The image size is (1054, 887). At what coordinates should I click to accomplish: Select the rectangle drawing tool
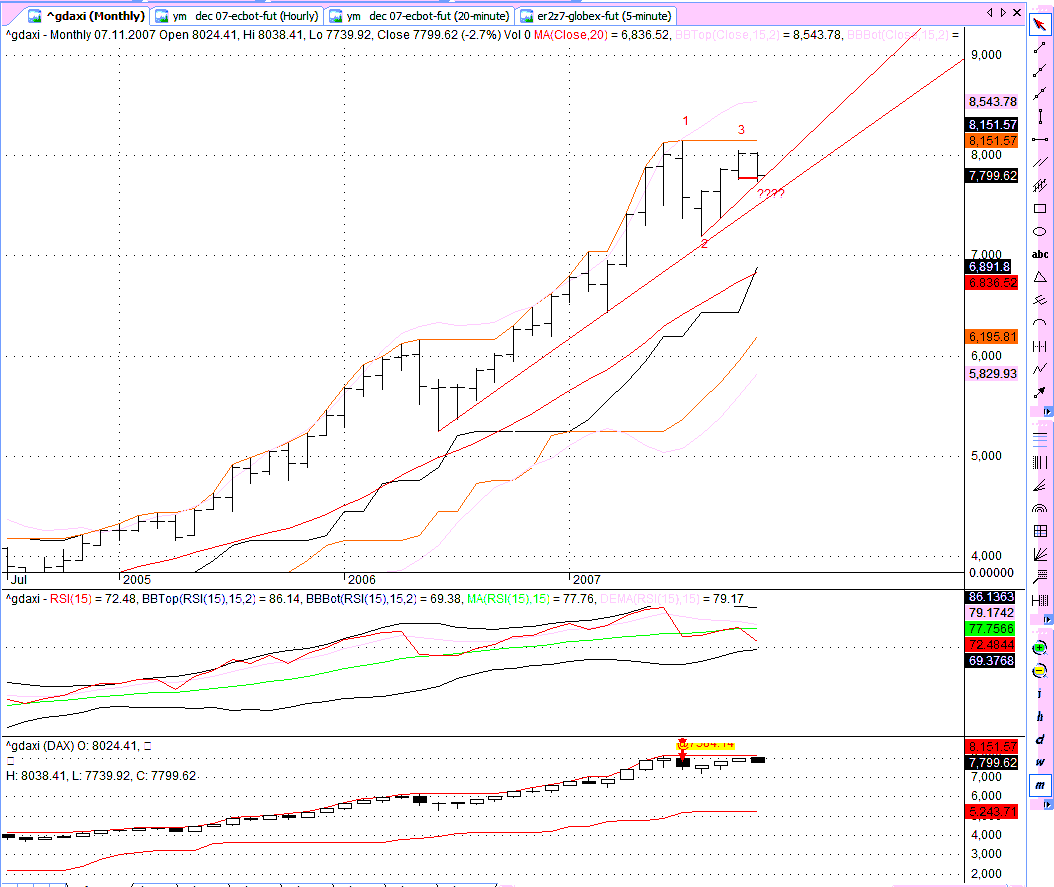click(1040, 208)
